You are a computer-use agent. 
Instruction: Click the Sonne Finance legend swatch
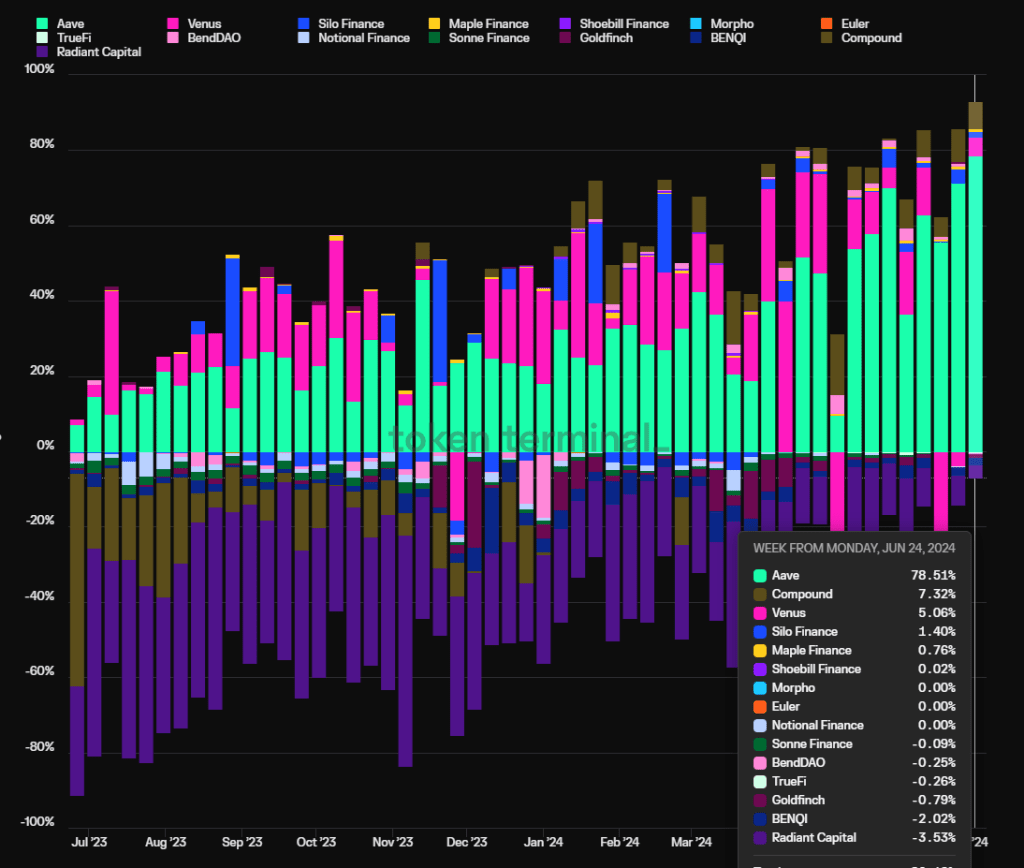pyautogui.click(x=434, y=38)
